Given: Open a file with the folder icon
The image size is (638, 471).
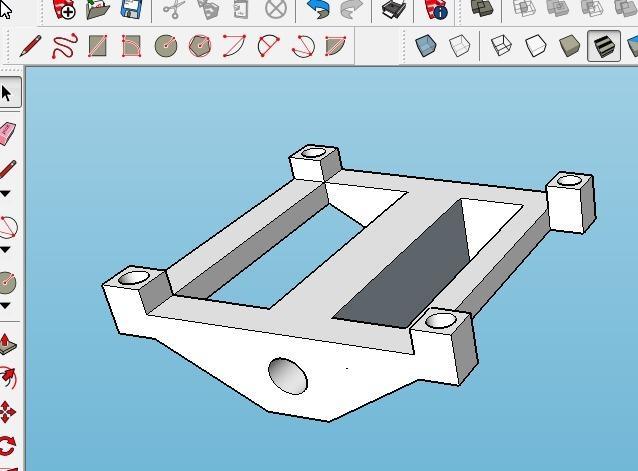Looking at the screenshot, I should click(x=98, y=9).
